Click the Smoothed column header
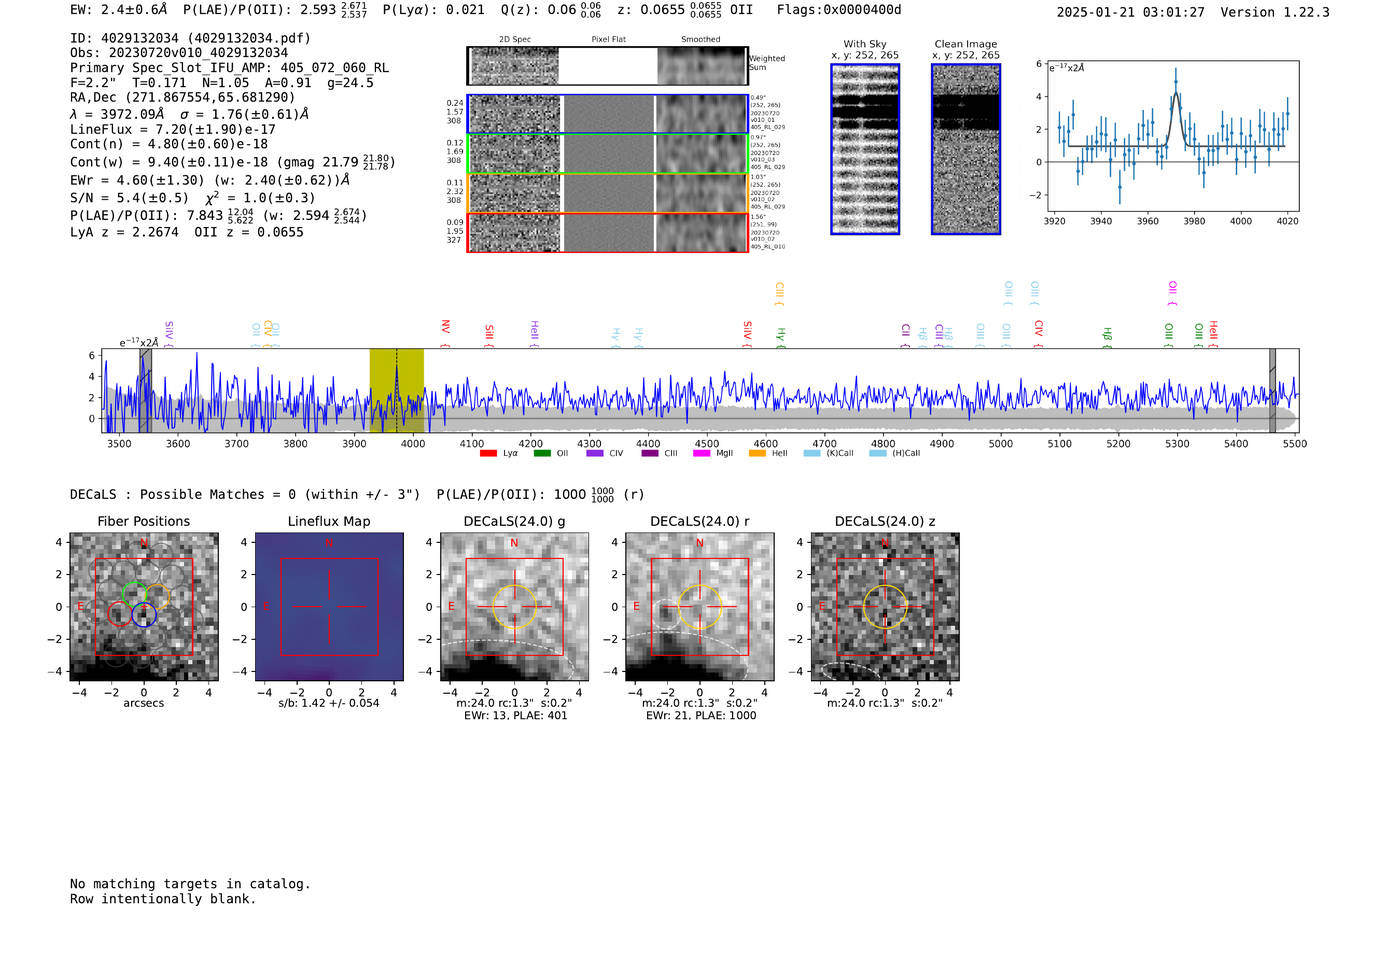 tap(700, 40)
